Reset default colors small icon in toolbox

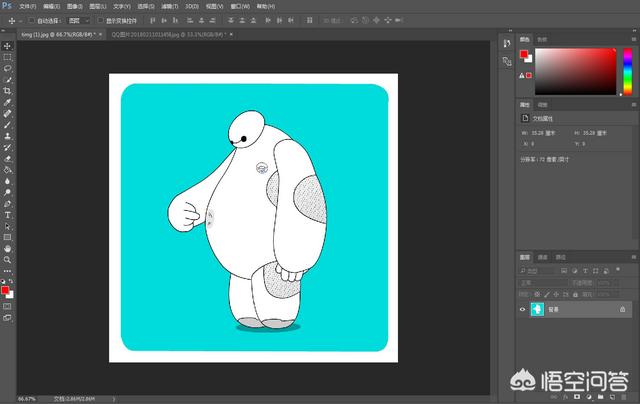pos(3,281)
